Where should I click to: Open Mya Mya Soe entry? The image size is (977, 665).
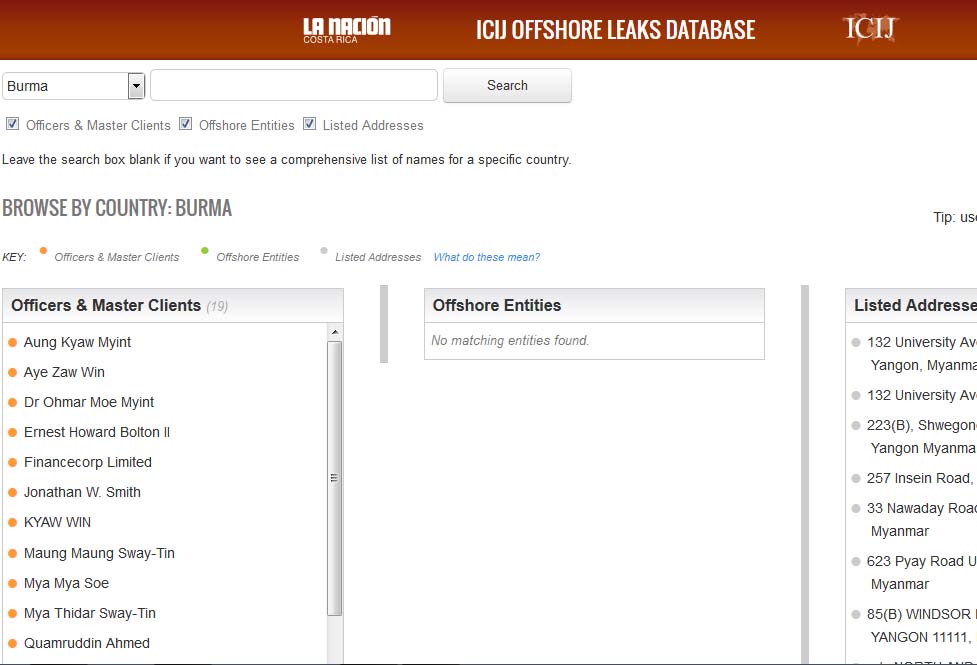click(x=66, y=583)
